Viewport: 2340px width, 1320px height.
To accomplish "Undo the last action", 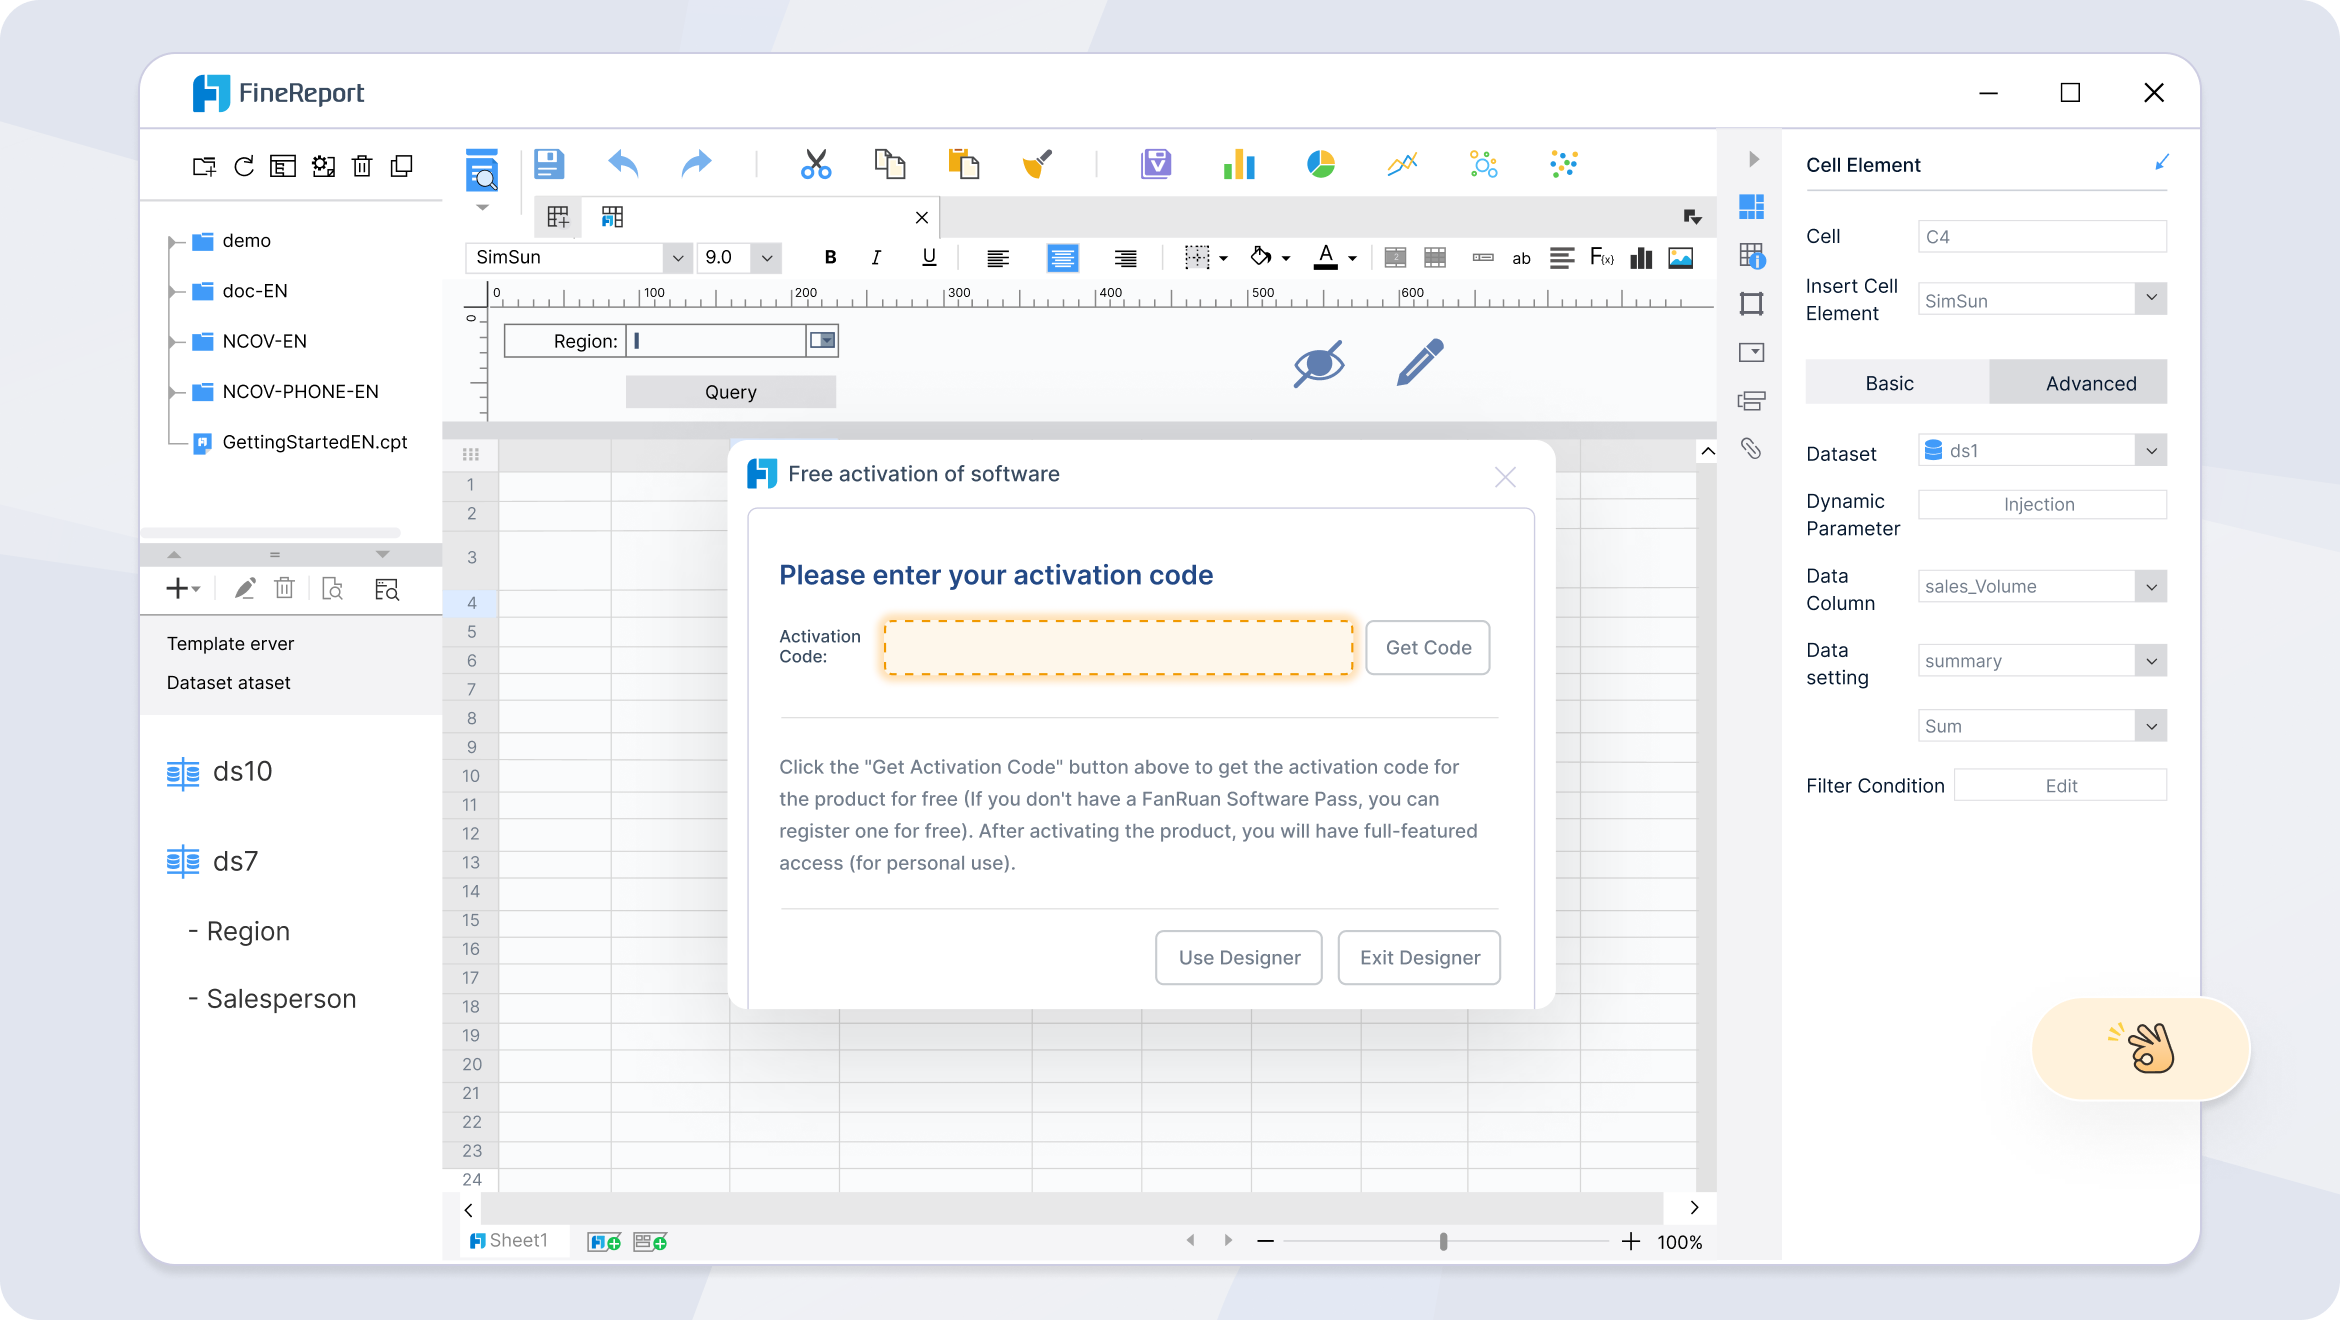I will coord(622,164).
